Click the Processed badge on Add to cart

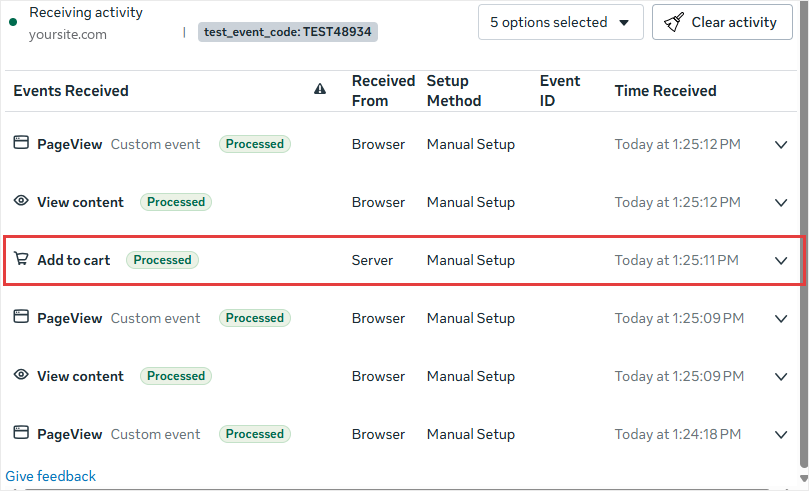click(163, 260)
